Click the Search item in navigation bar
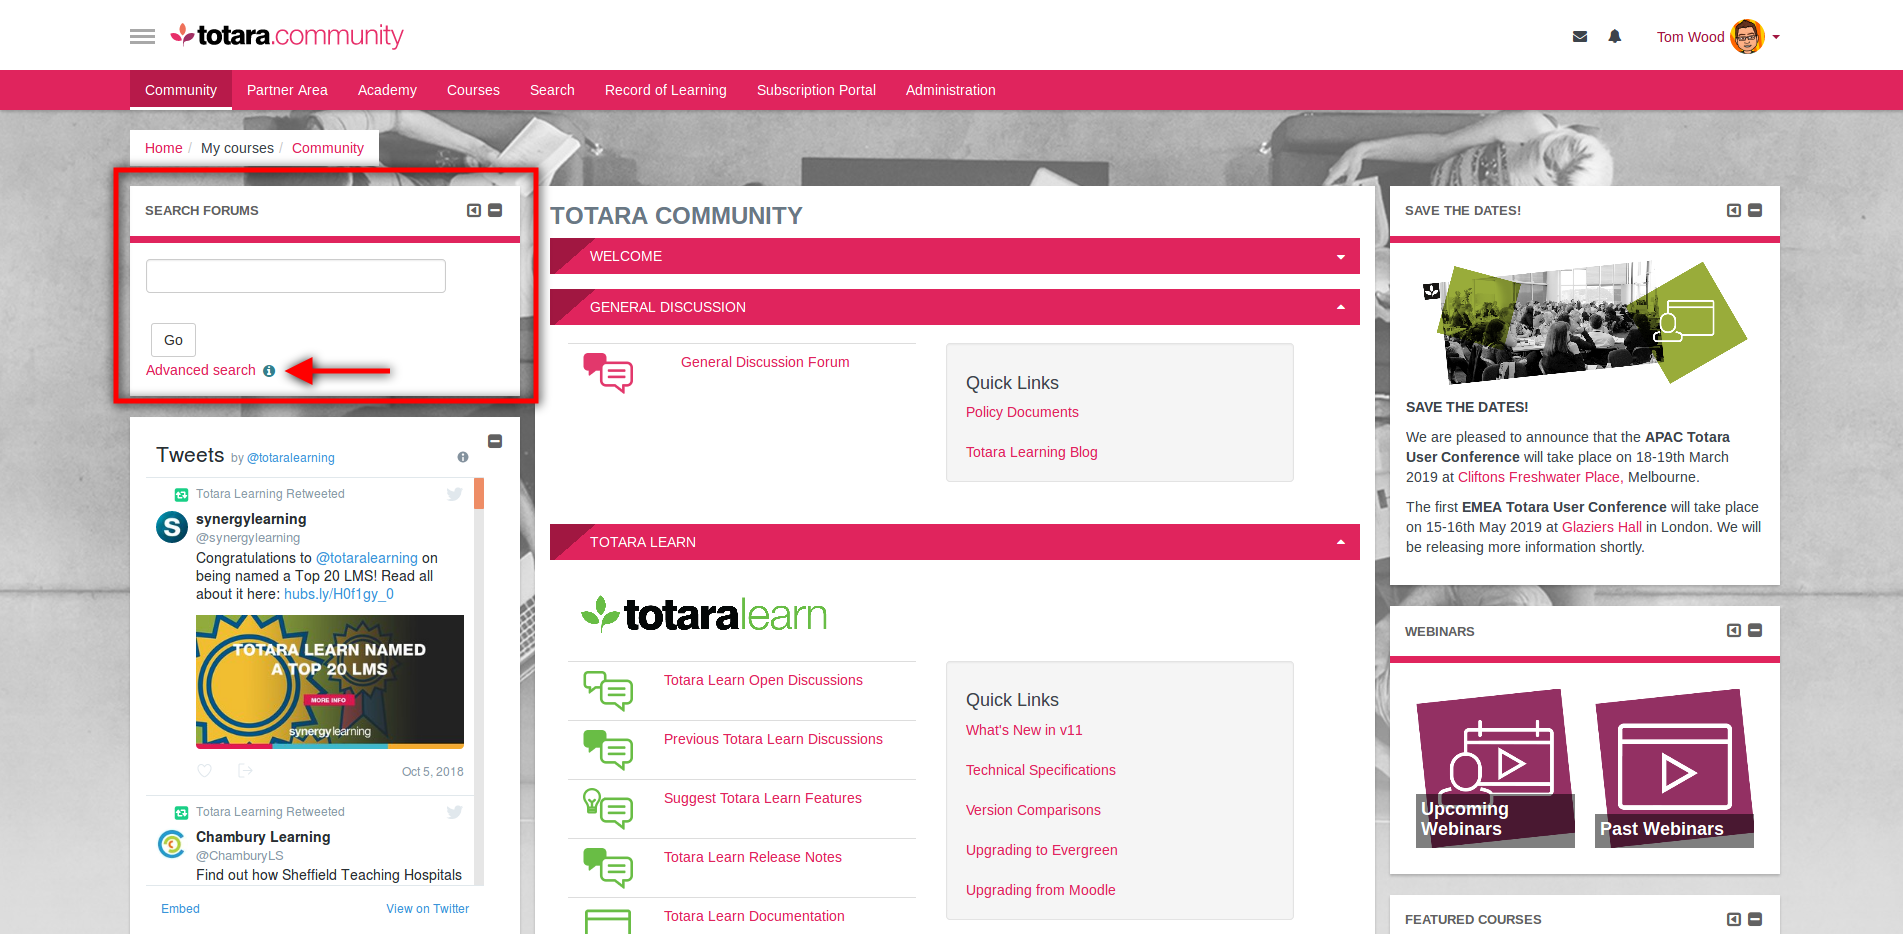This screenshot has height=934, width=1903. tap(552, 90)
